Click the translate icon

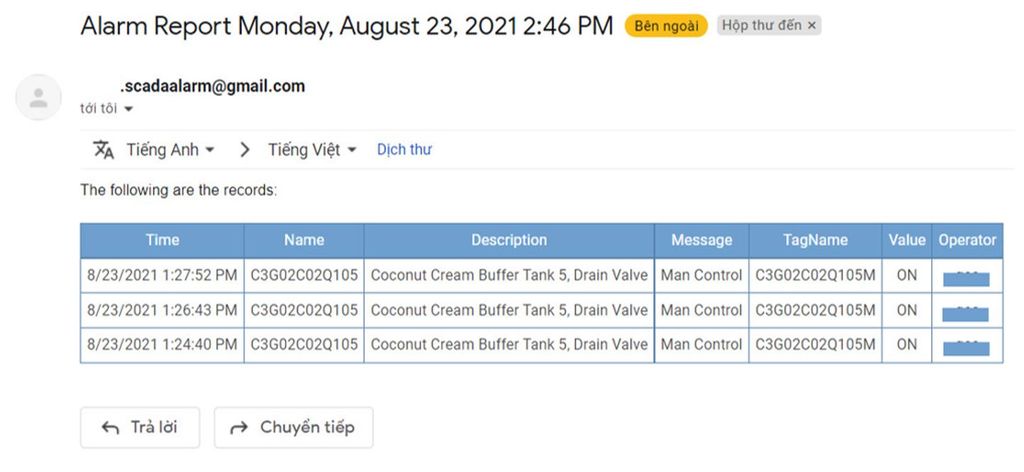(103, 150)
